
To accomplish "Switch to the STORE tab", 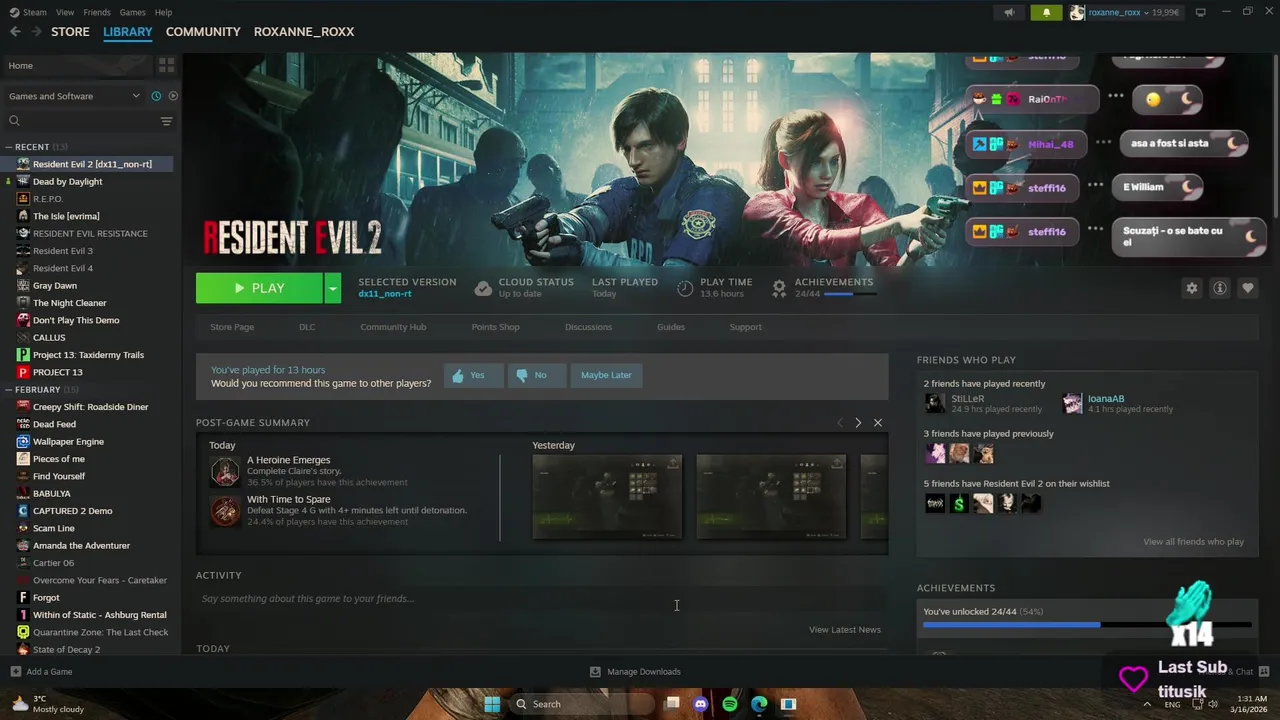I will point(70,32).
